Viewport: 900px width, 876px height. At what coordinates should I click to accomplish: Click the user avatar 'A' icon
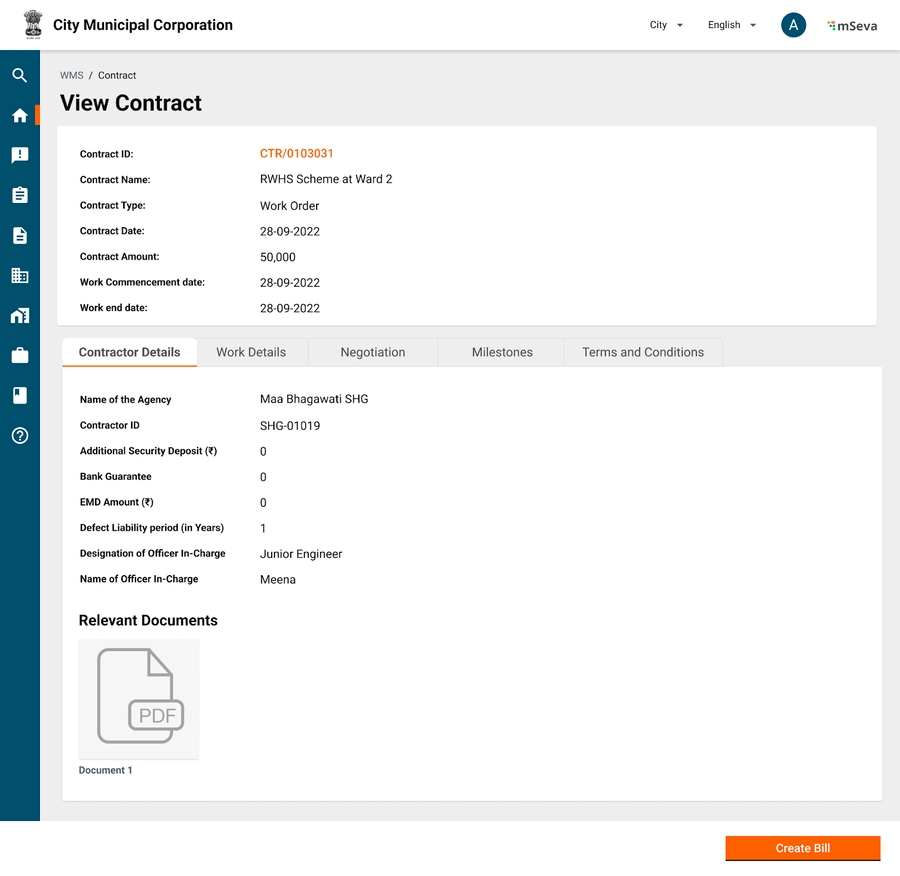tap(793, 25)
